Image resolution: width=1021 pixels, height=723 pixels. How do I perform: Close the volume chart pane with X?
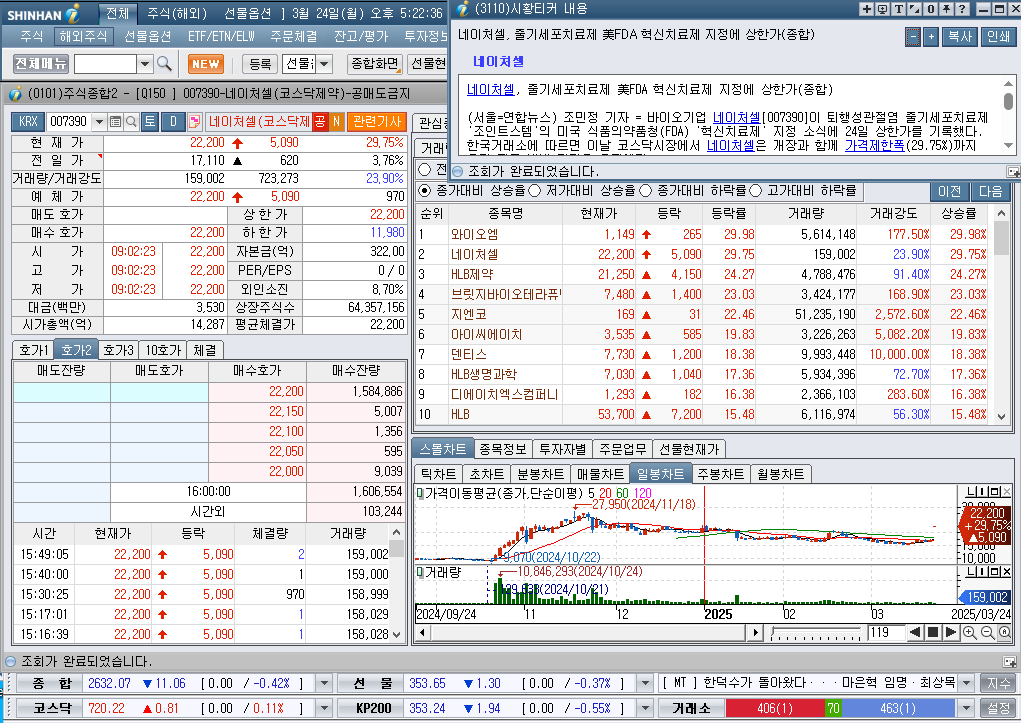point(1007,571)
